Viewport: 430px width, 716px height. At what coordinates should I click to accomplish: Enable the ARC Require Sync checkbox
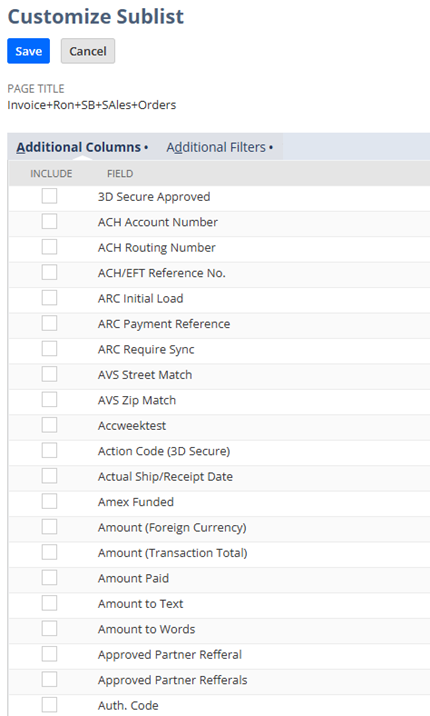coord(49,349)
